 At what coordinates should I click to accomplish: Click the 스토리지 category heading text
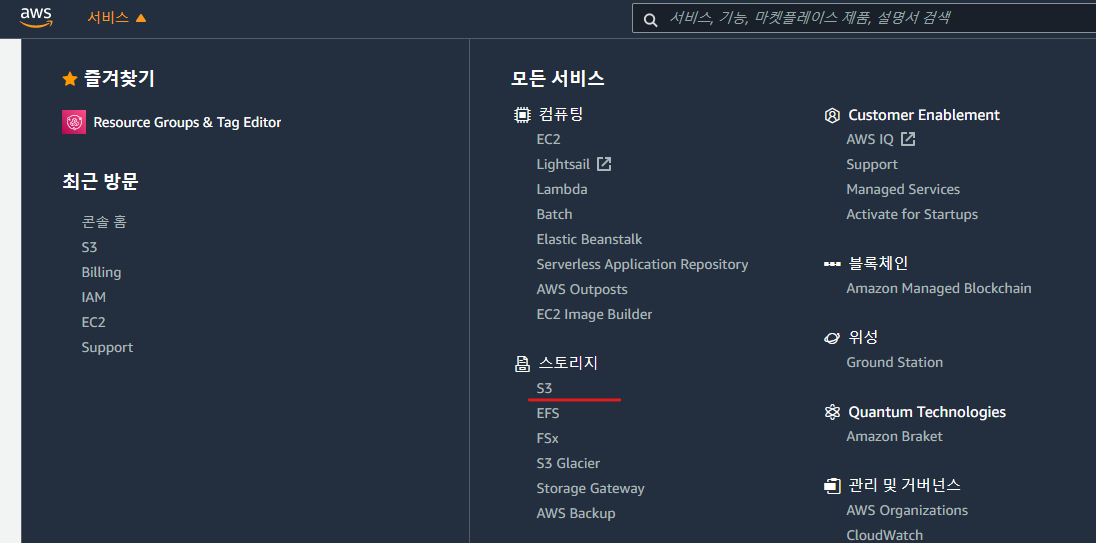[x=568, y=363]
